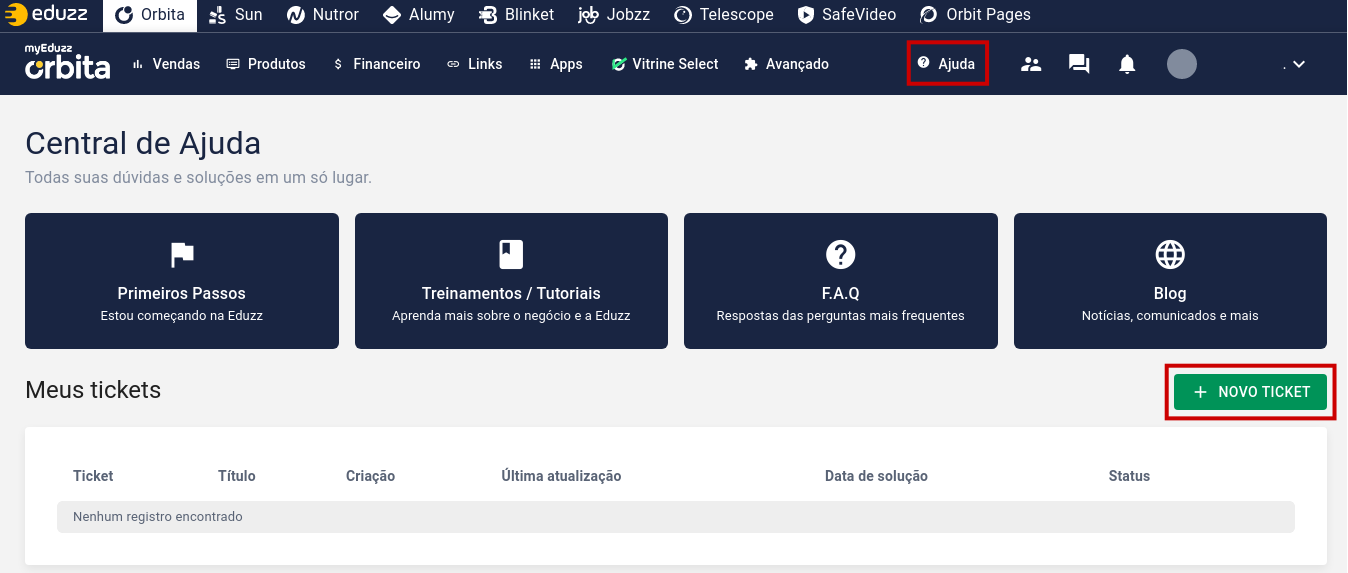Click the question mark icon on F.A.Q
1348x573 pixels.
[x=840, y=255]
